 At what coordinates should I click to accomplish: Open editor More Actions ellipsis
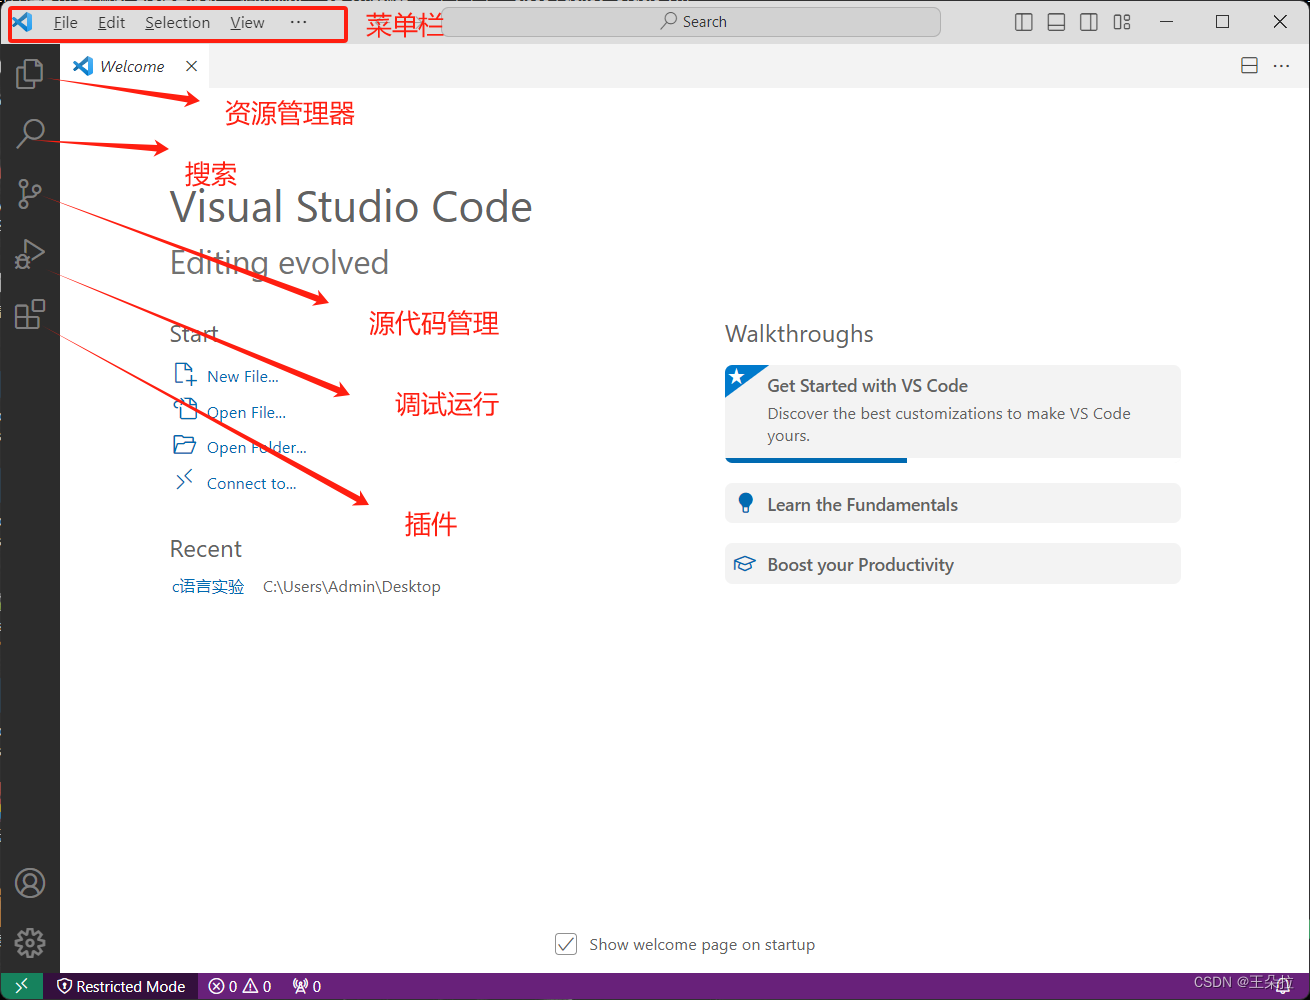point(1281,66)
